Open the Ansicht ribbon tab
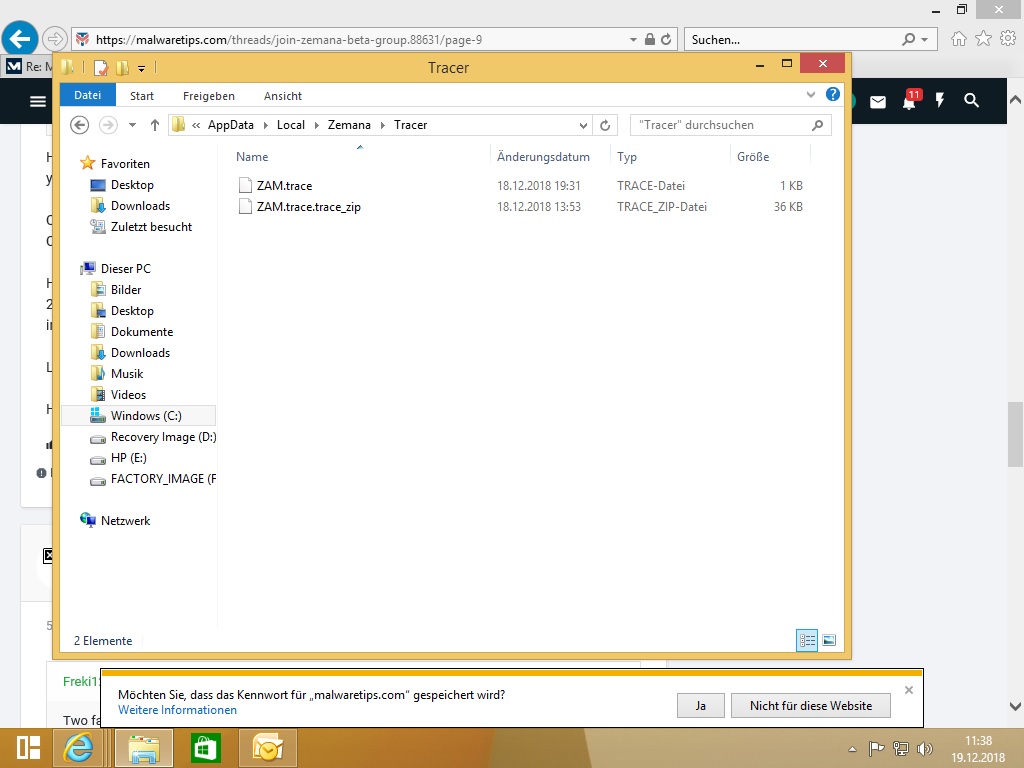This screenshot has width=1024, height=768. 283,96
